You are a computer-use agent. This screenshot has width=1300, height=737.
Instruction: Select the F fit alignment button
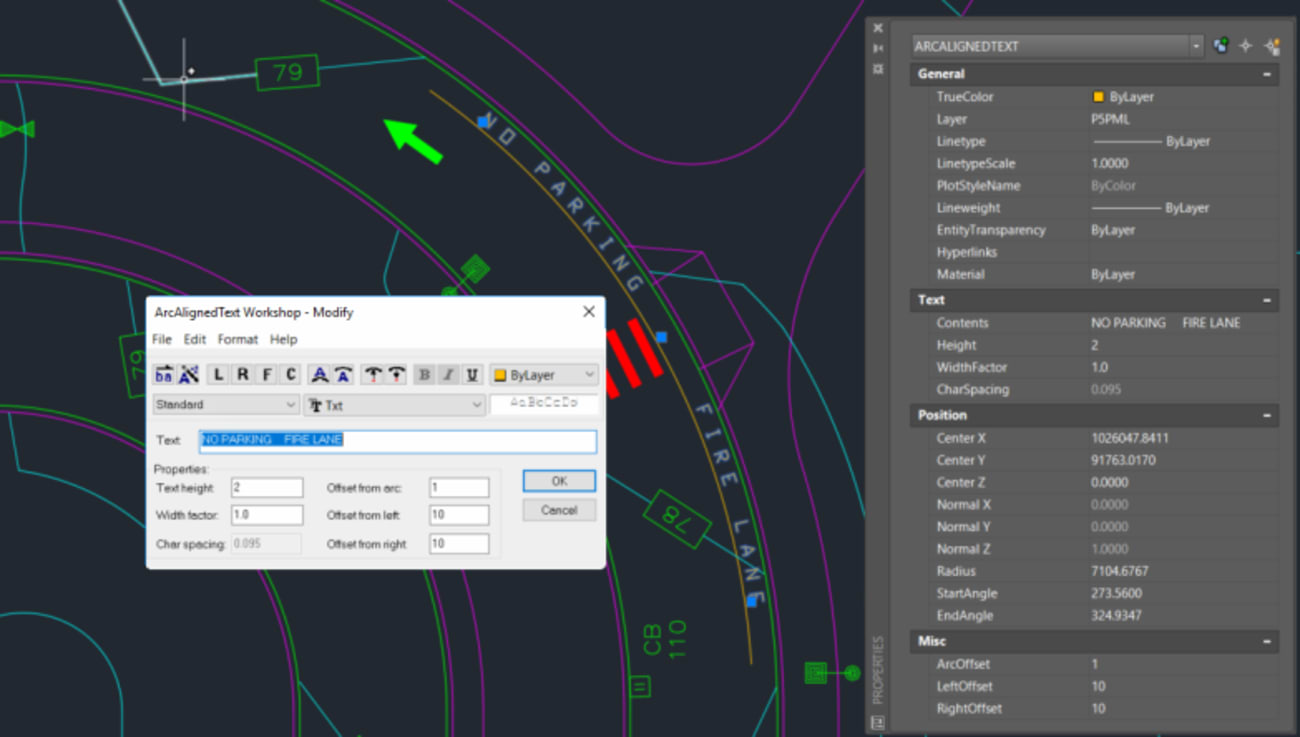pyautogui.click(x=266, y=374)
